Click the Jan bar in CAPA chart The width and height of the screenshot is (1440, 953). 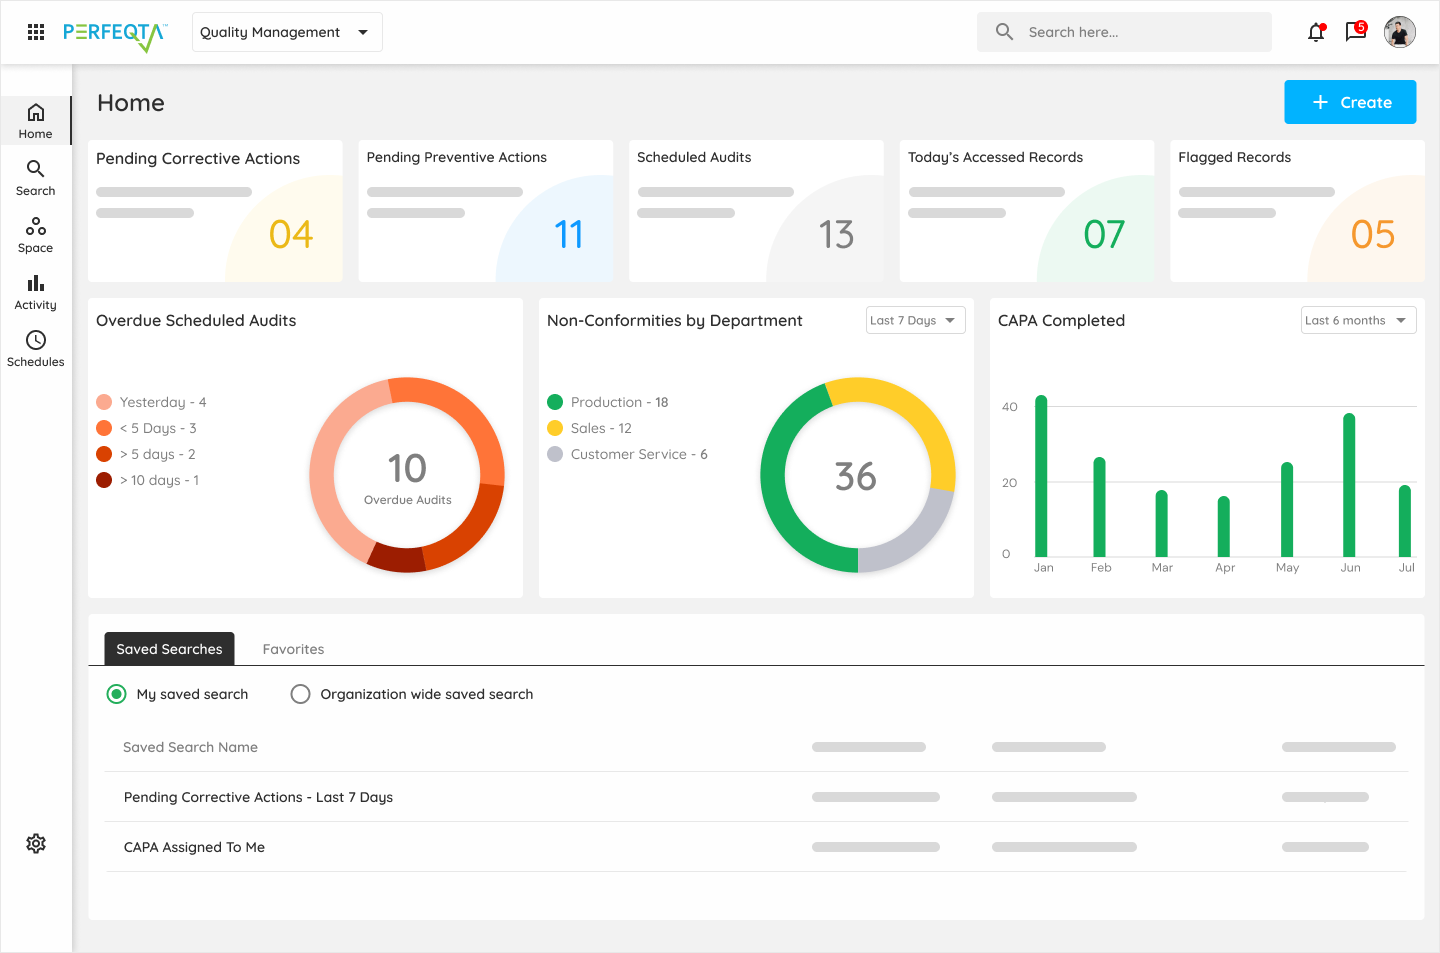click(1041, 476)
